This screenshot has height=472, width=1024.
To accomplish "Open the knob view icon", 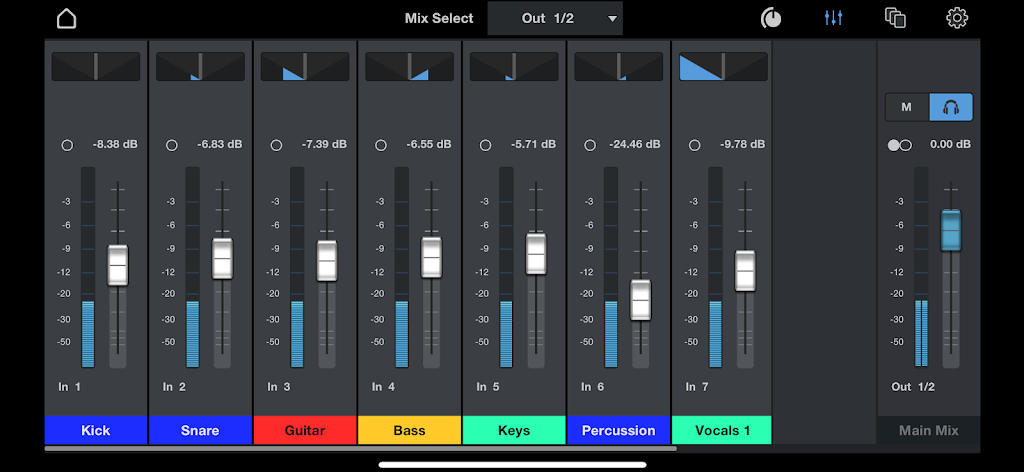I will [771, 18].
